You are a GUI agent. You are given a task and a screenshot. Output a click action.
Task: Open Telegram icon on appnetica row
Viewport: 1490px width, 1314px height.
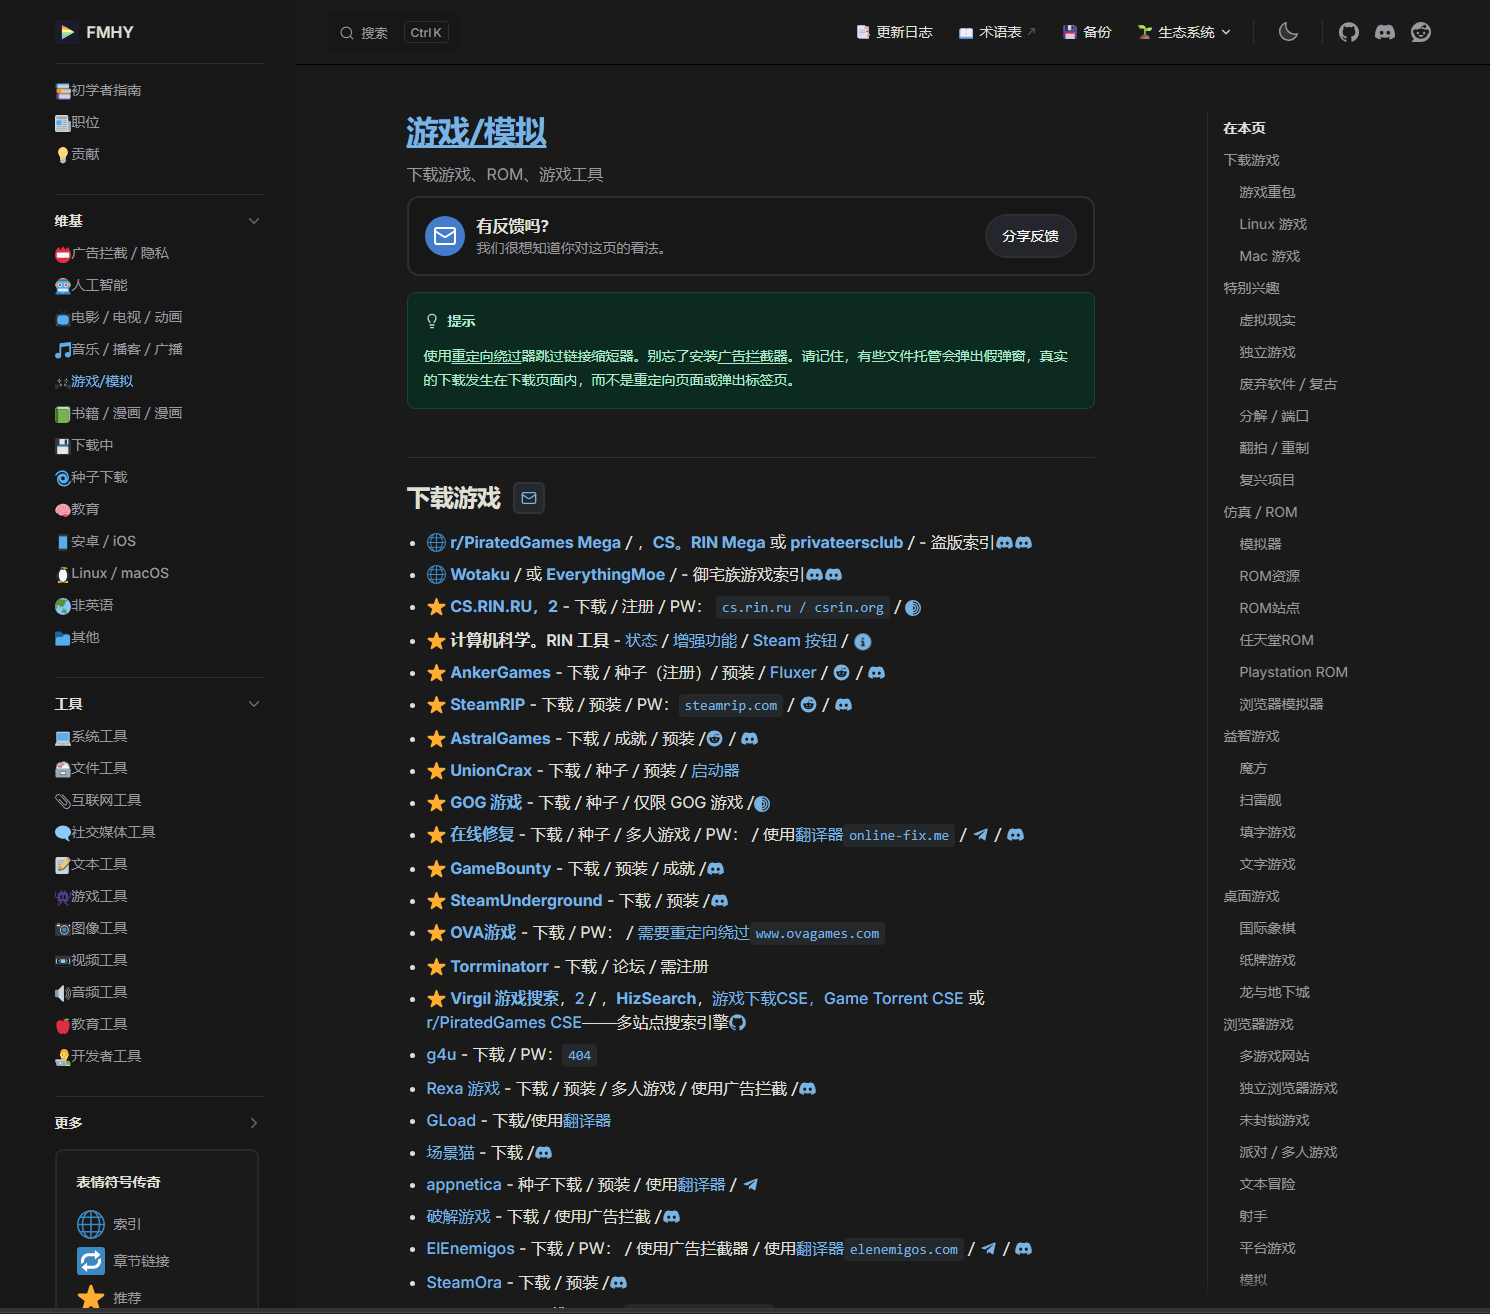750,1185
